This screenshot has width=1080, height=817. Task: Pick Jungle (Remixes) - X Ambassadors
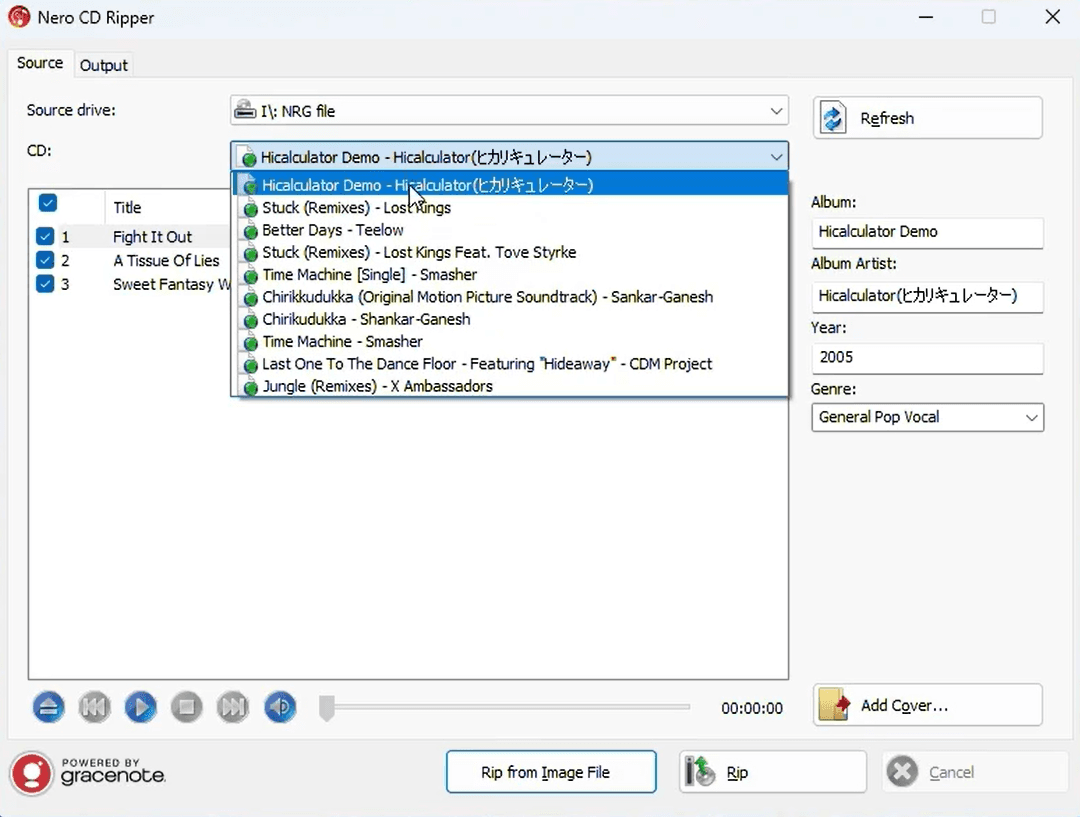[x=510, y=386]
